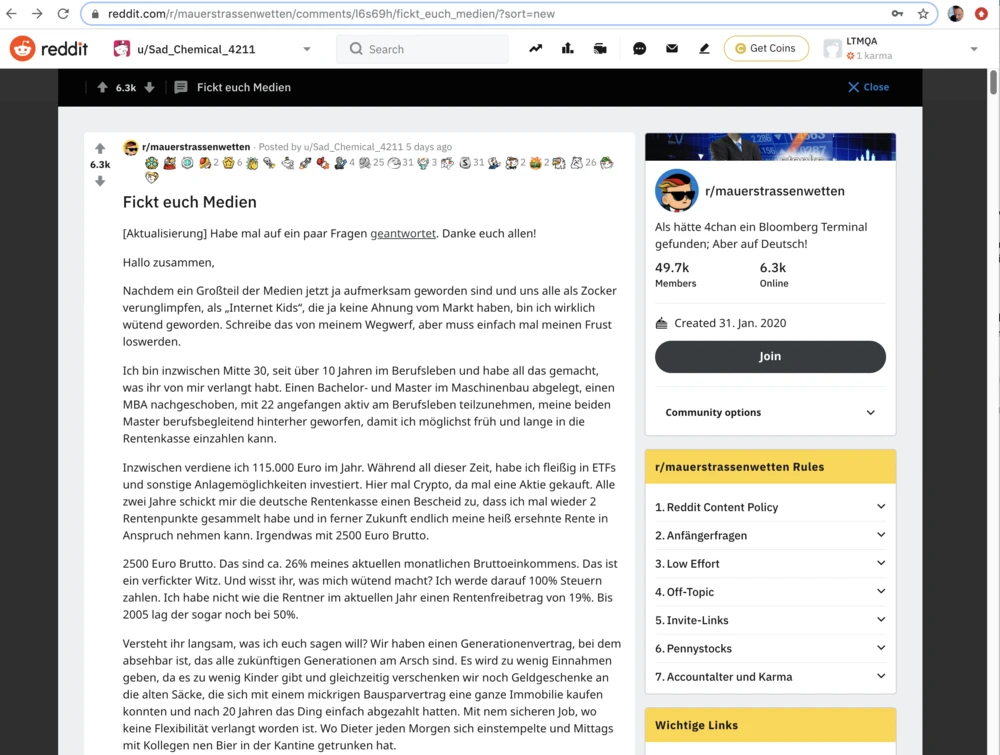Image resolution: width=1000 pixels, height=755 pixels.
Task: Click the Get Coins button
Action: tap(766, 48)
